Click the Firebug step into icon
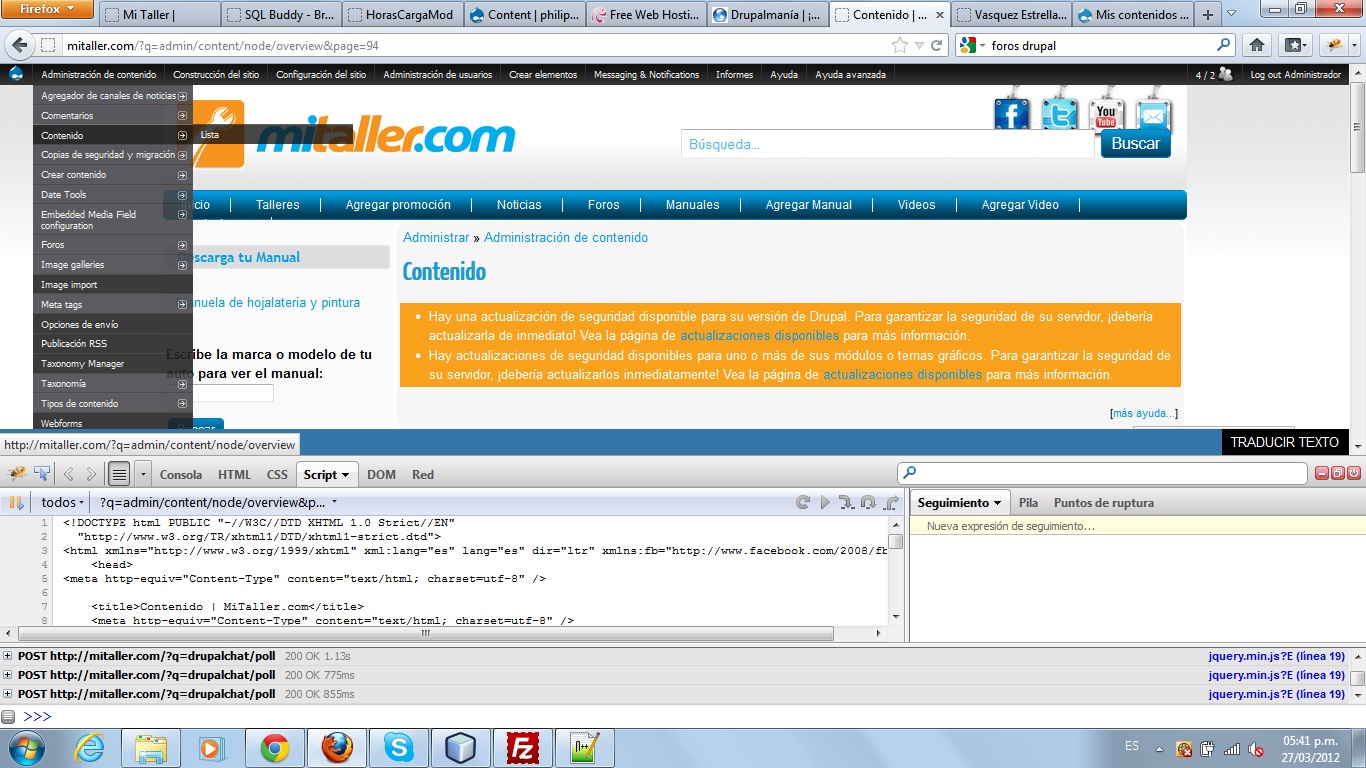This screenshot has height=768, width=1366. (847, 502)
